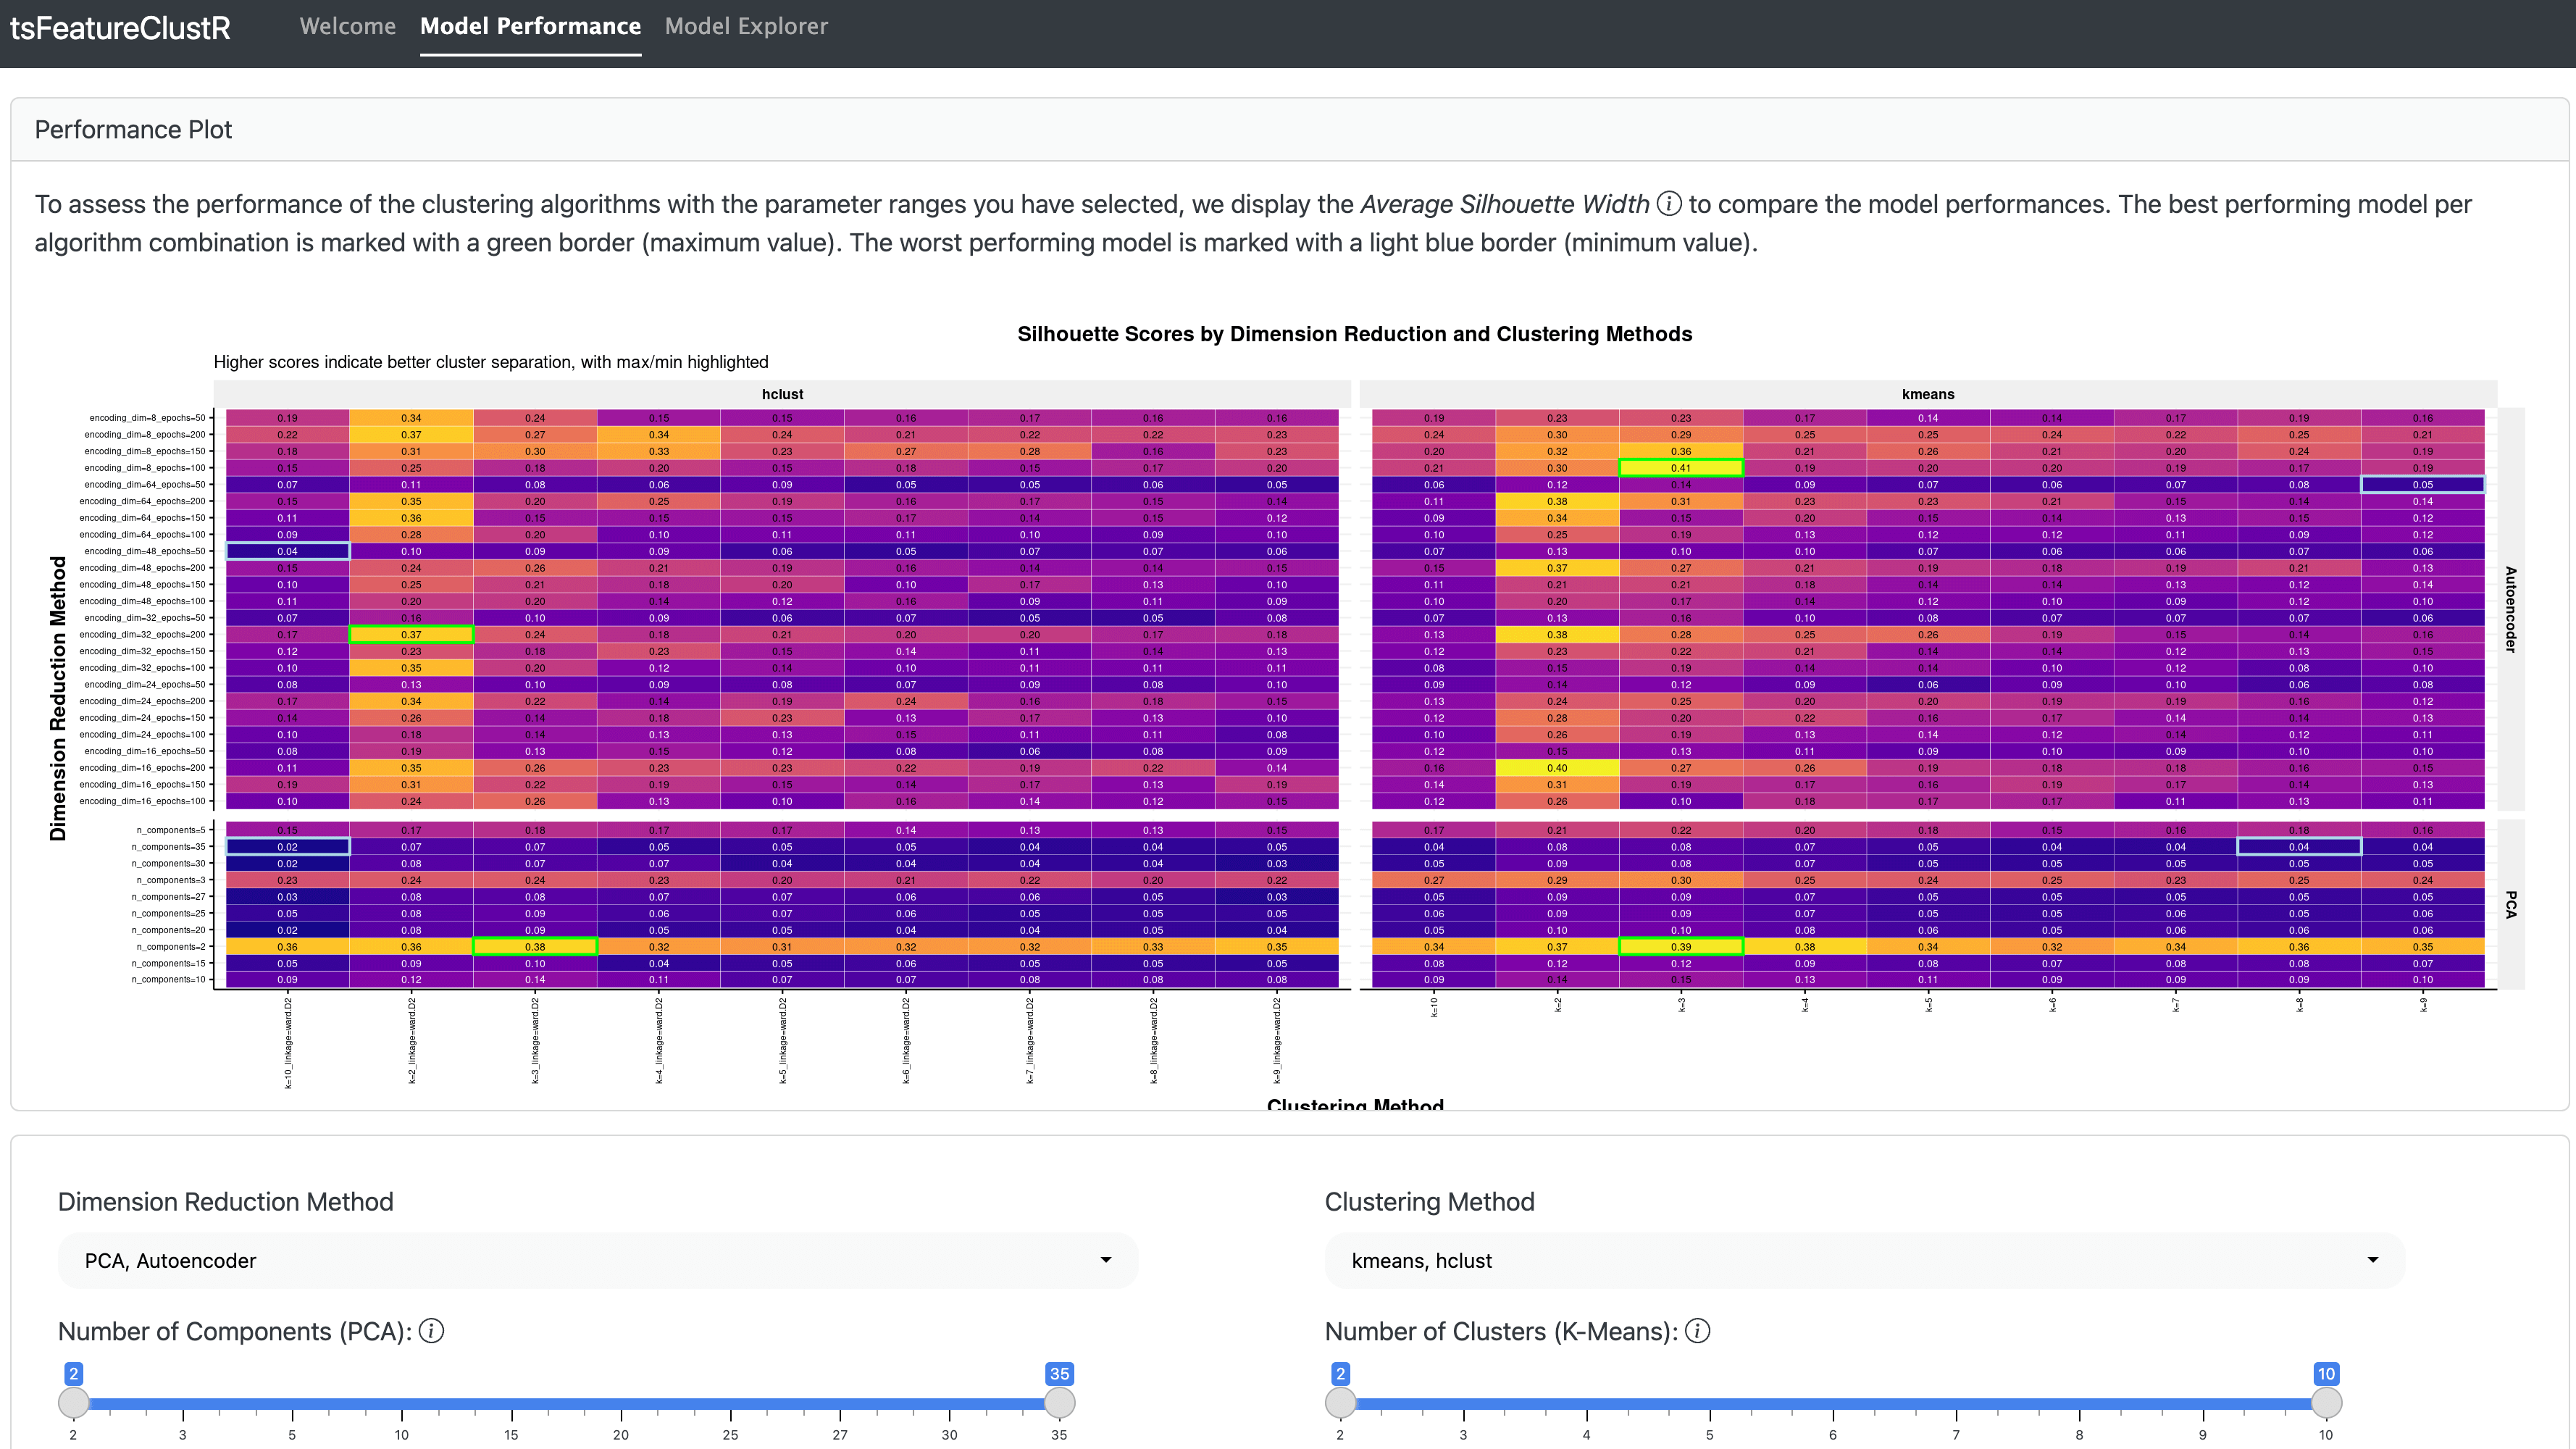Click the green-bordered 0.39 cell in PCA kmeans

click(1681, 946)
